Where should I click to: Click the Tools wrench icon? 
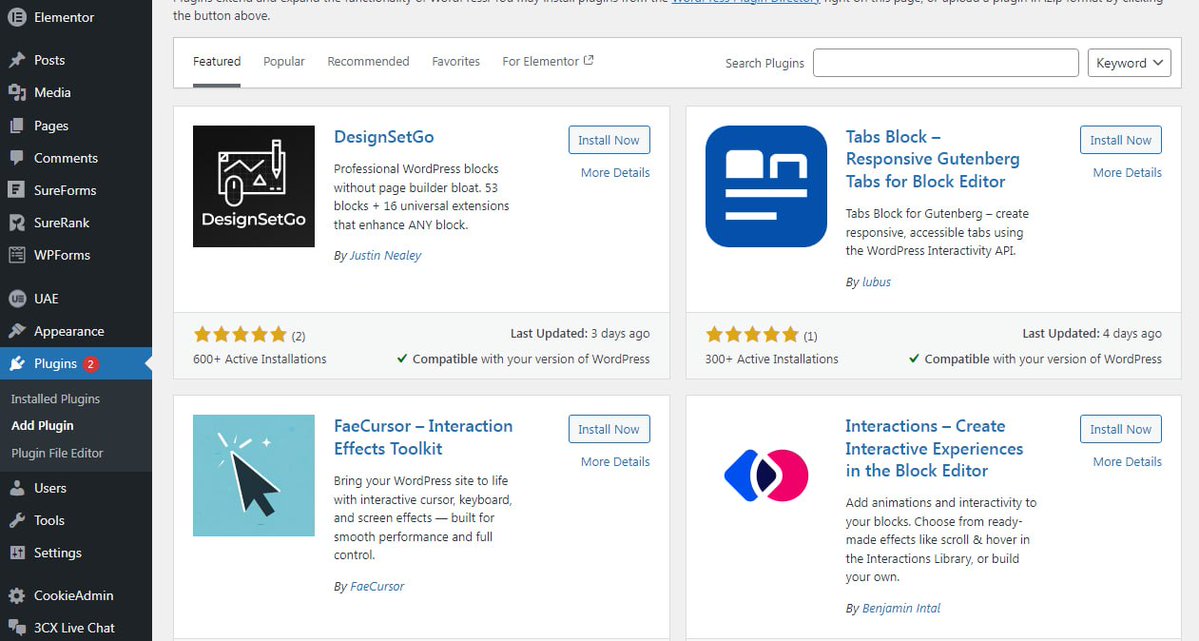click(x=17, y=520)
